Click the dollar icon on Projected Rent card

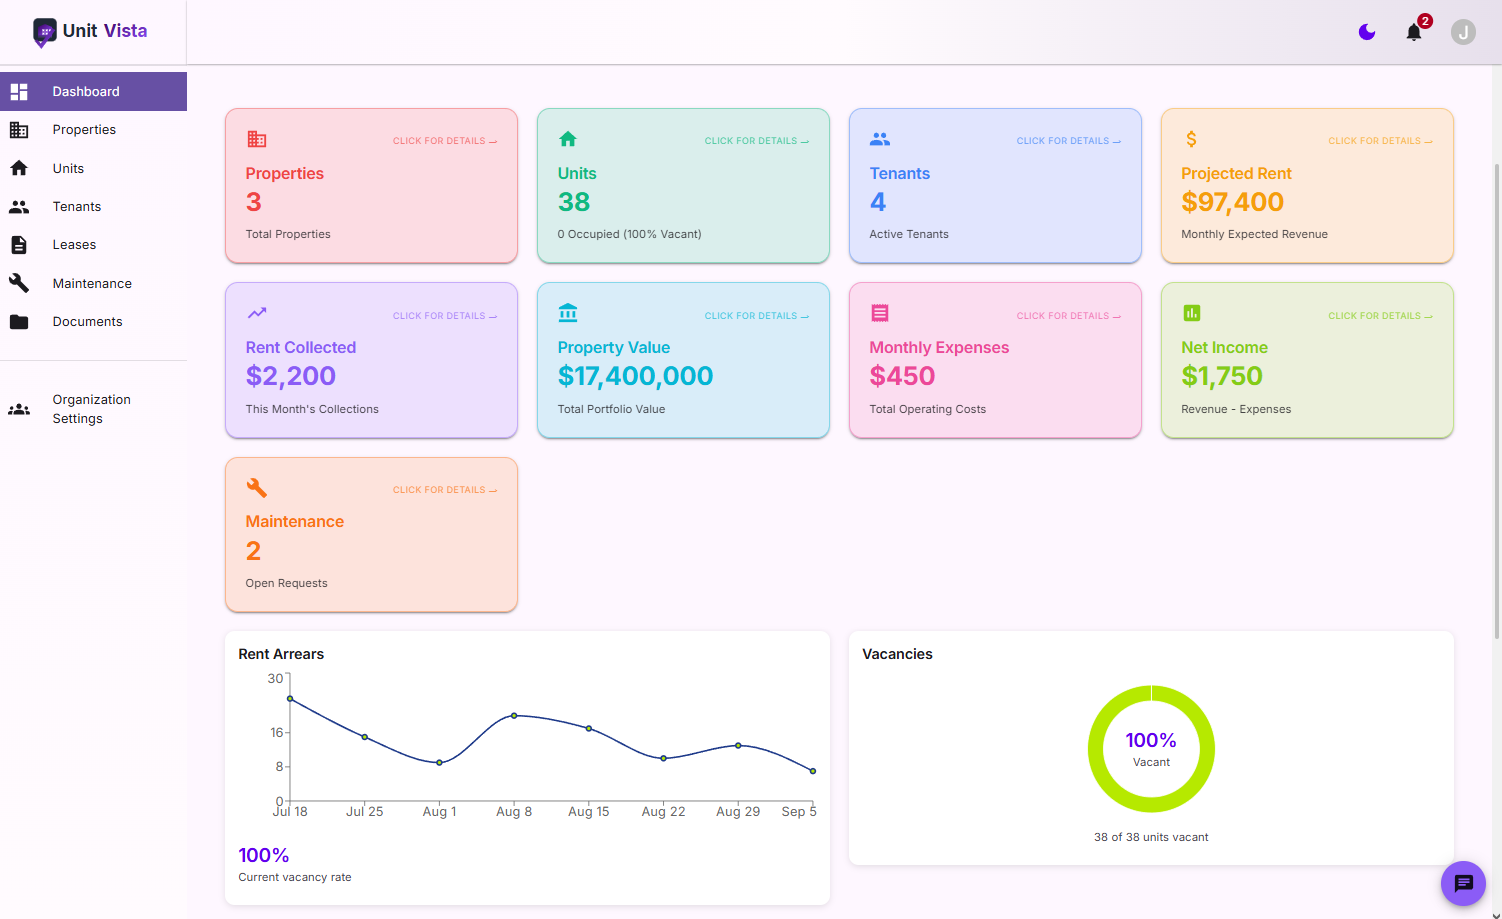coord(1192,138)
